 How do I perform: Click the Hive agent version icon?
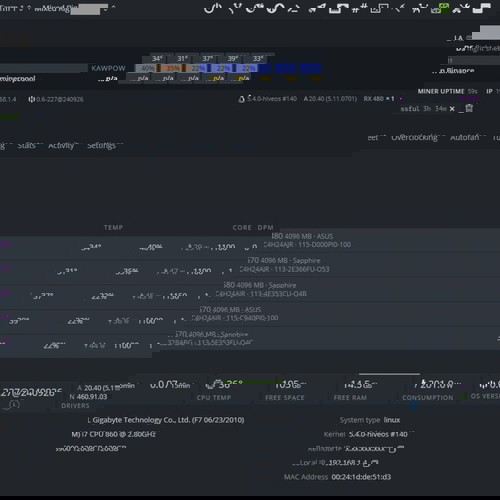32,99
